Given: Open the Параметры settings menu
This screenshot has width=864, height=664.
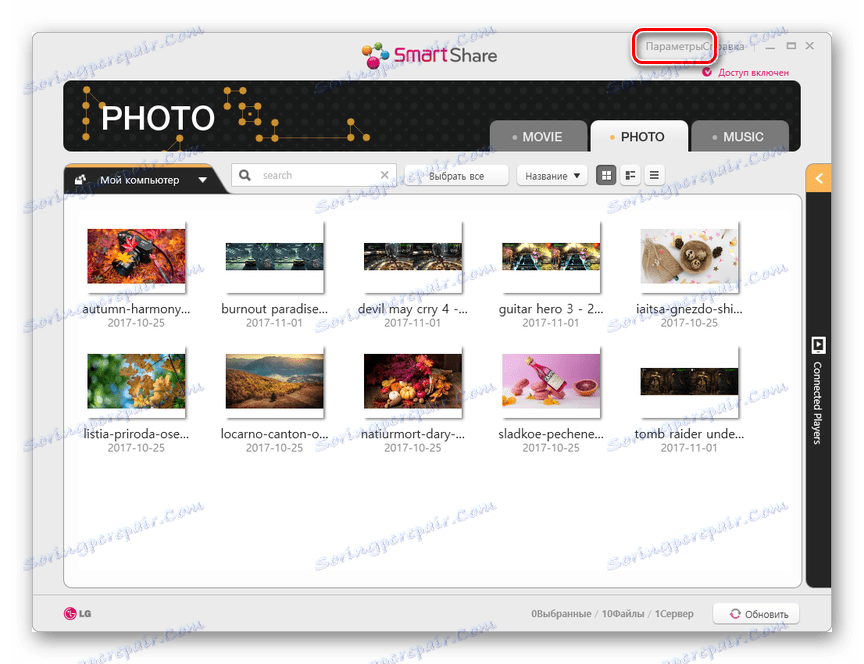Looking at the screenshot, I should 673,47.
